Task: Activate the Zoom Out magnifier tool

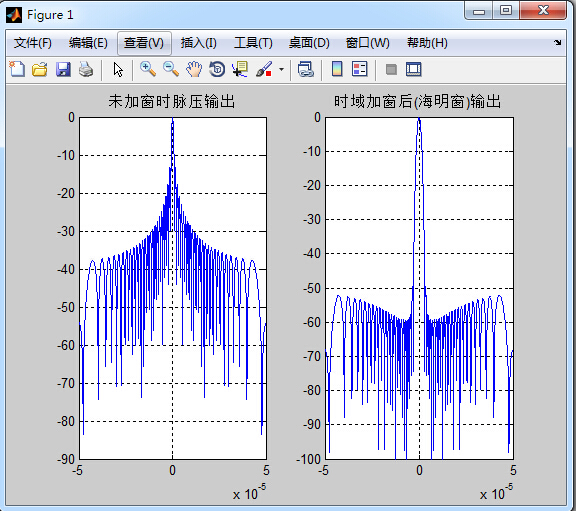Action: coord(171,69)
